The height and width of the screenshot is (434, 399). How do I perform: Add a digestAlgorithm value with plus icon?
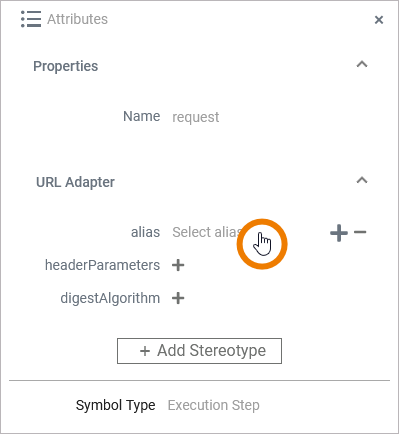178,298
